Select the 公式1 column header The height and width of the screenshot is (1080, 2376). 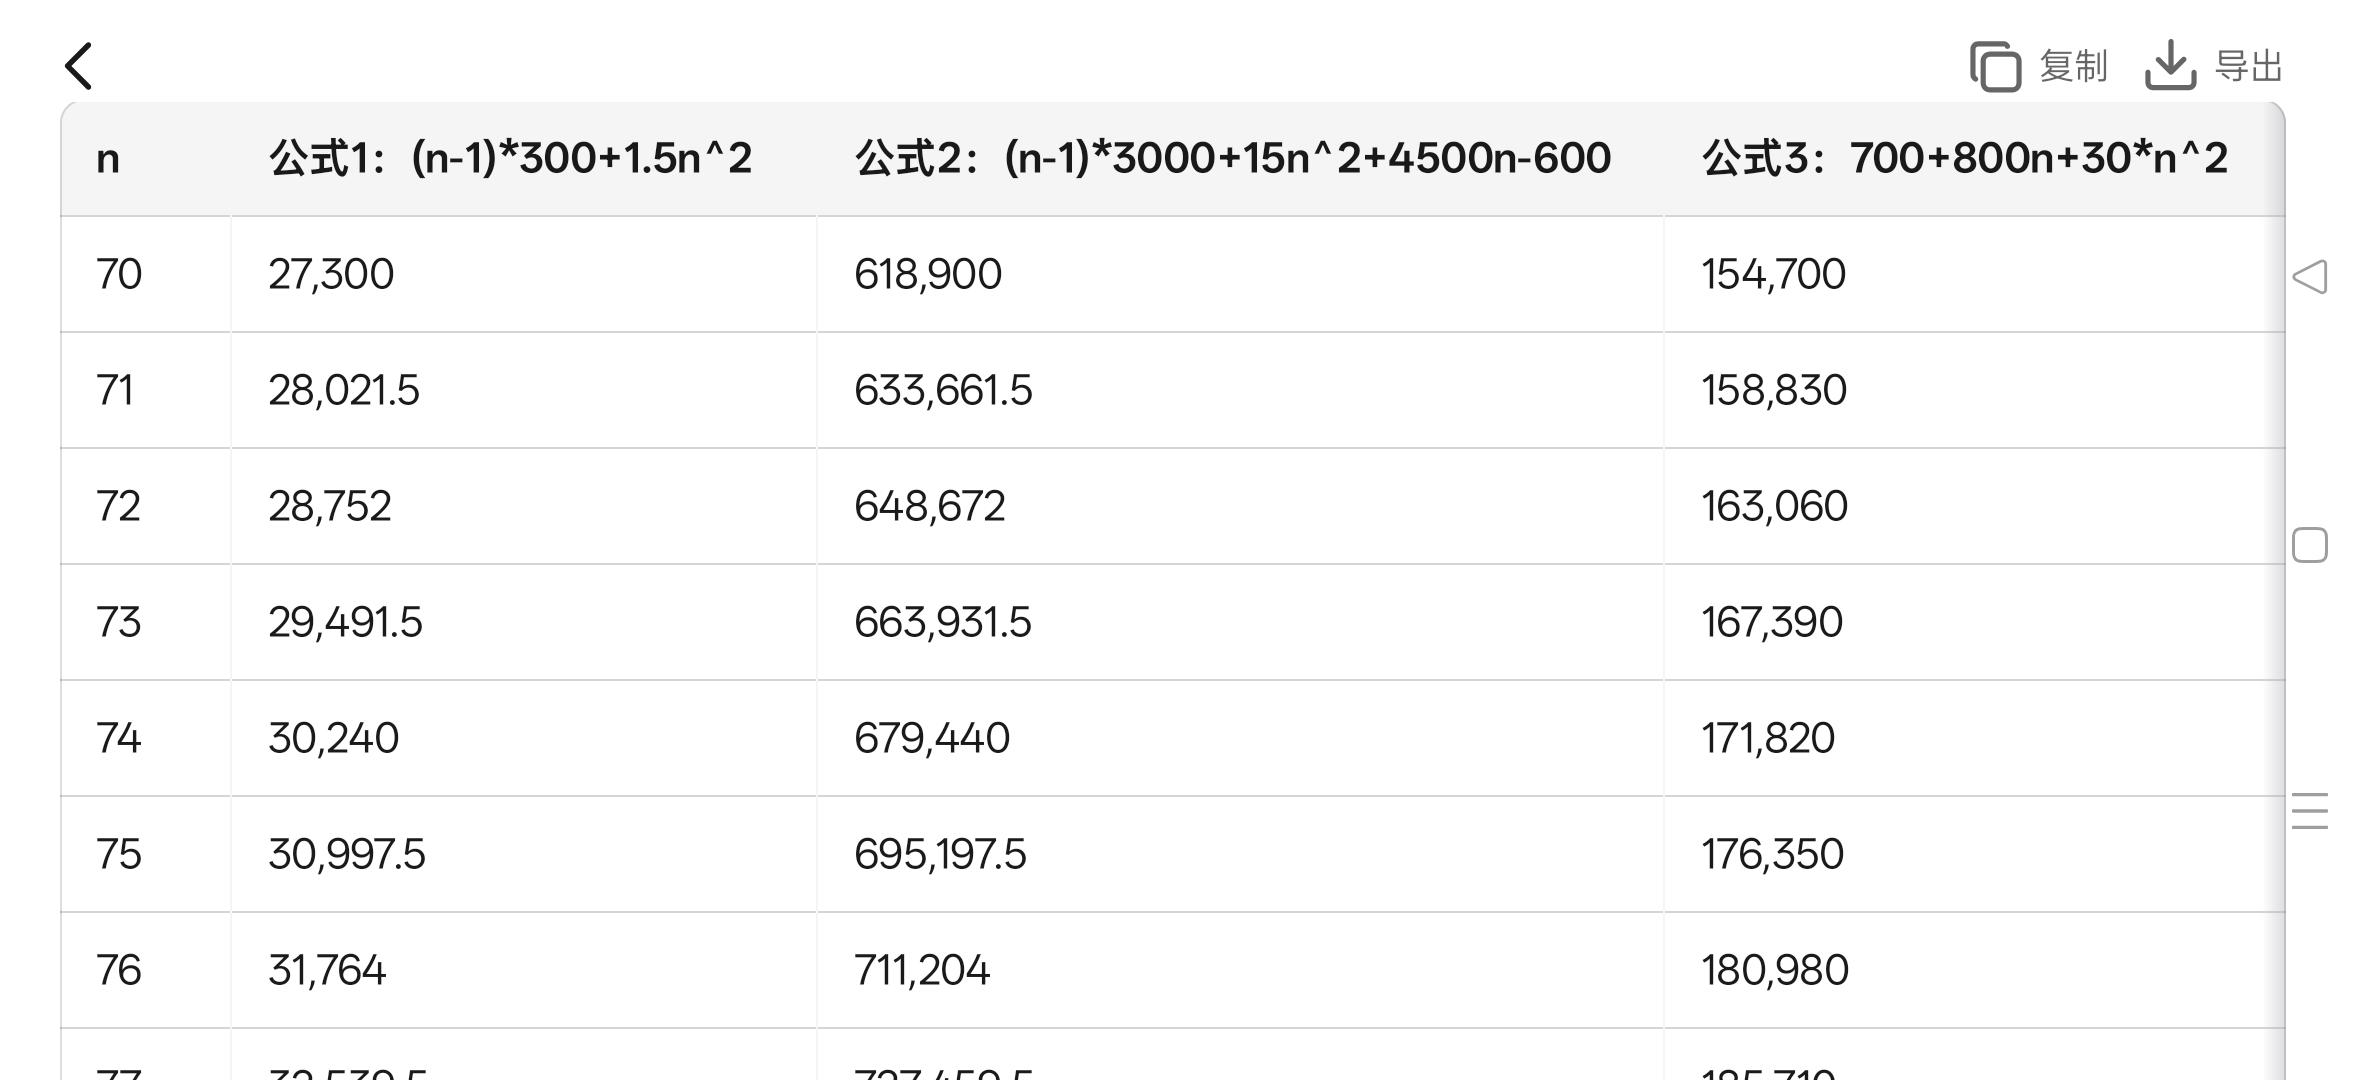point(510,159)
